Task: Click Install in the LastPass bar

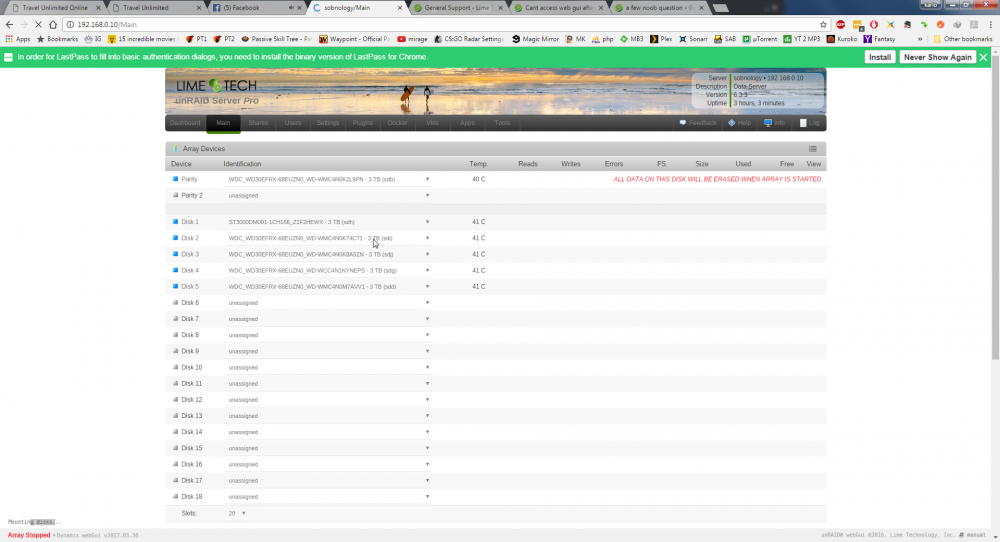Action: [x=879, y=57]
